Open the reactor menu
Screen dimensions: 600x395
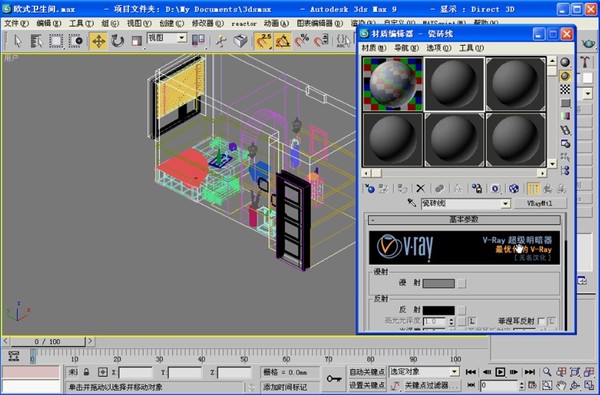tap(244, 23)
